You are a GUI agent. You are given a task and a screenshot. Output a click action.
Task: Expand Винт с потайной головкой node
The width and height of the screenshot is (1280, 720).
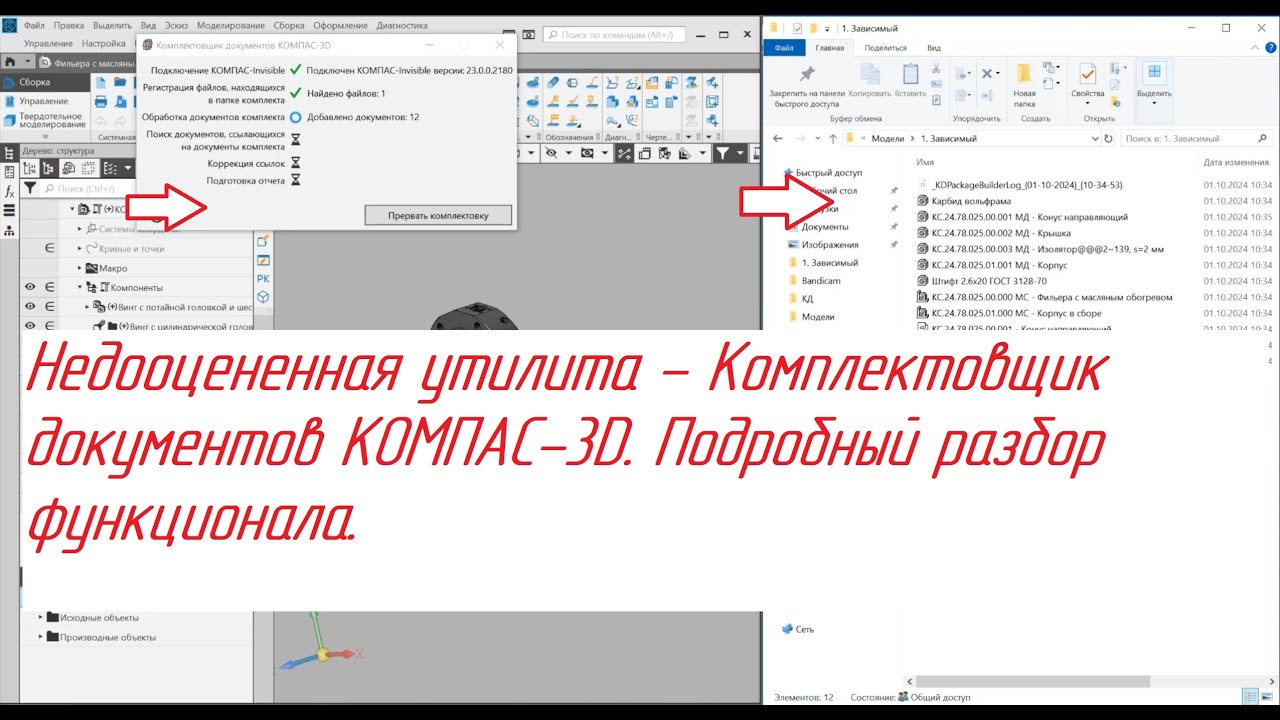pyautogui.click(x=88, y=306)
